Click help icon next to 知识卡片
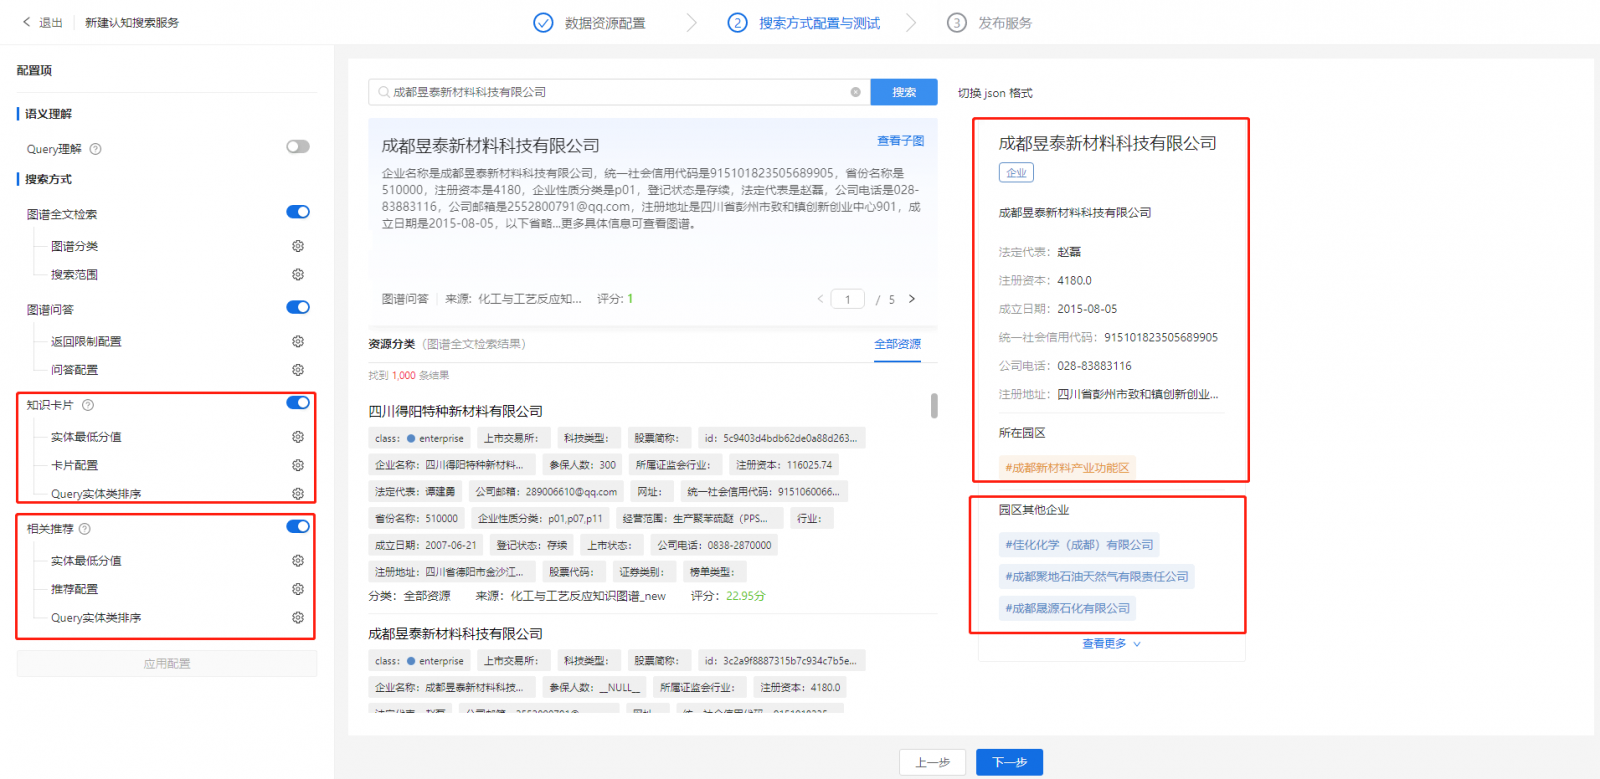 [88, 405]
